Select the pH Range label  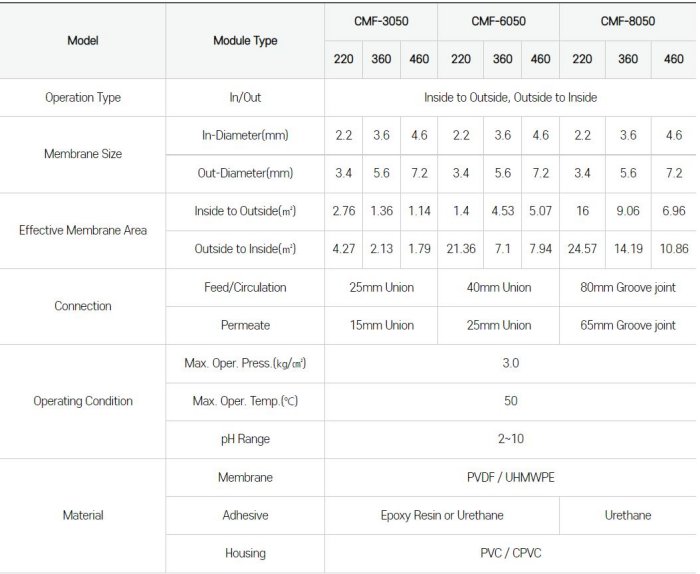pos(245,439)
